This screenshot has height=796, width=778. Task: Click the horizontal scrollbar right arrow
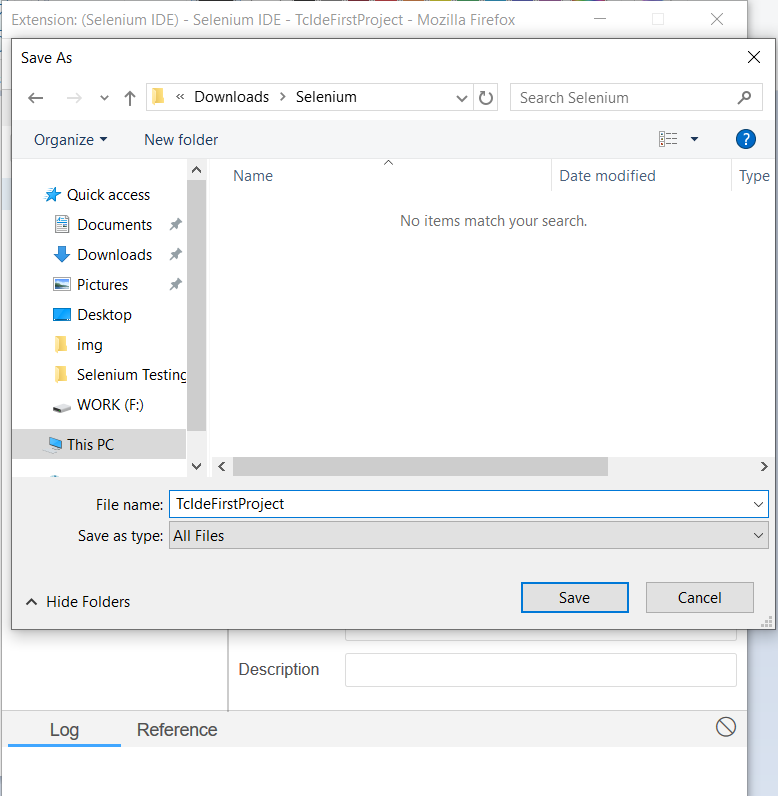click(764, 467)
